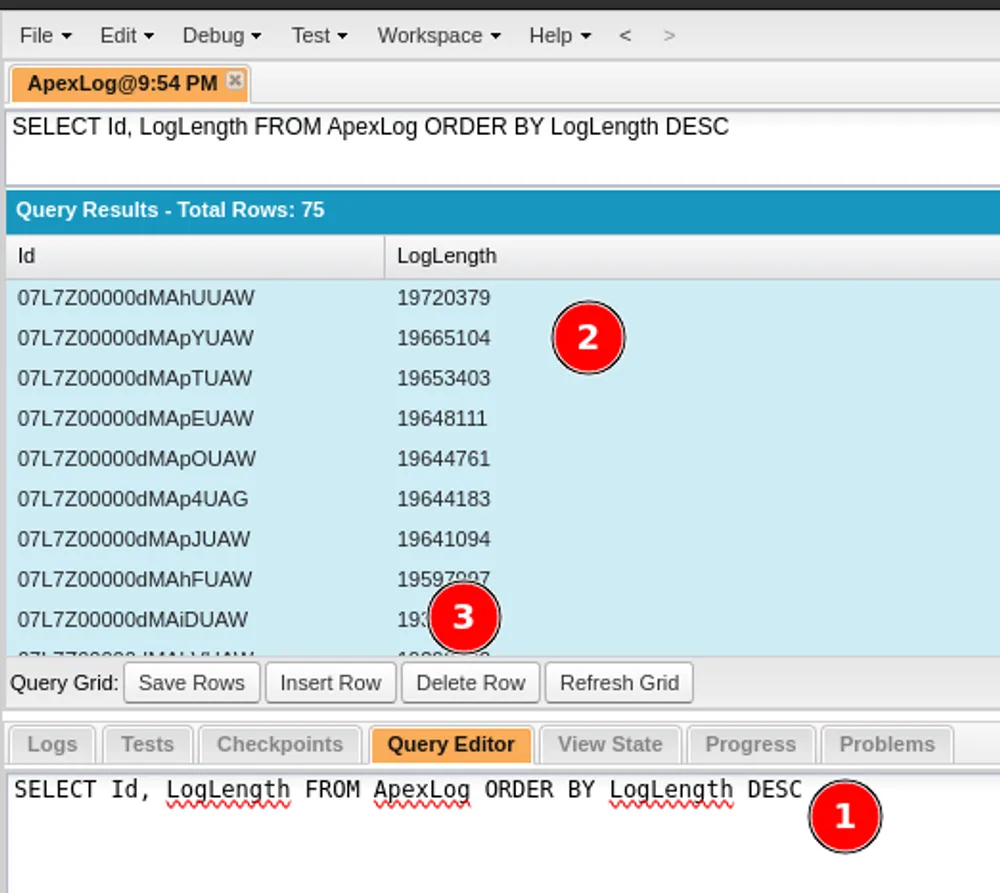Click LogLength value 19653403
This screenshot has height=893, width=1000.
point(444,378)
